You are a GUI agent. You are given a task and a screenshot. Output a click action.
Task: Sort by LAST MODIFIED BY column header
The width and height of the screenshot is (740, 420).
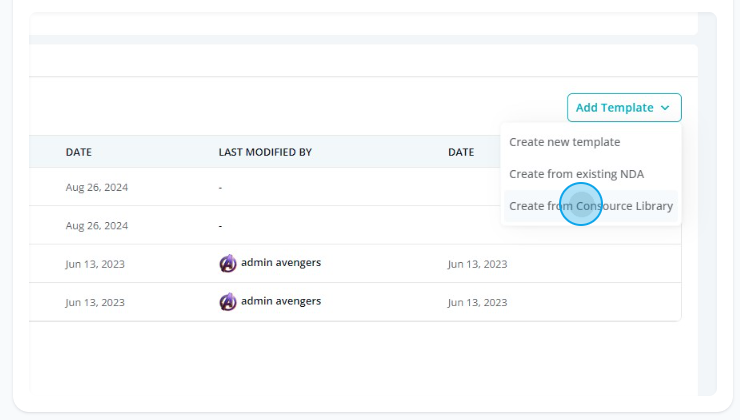coord(265,152)
